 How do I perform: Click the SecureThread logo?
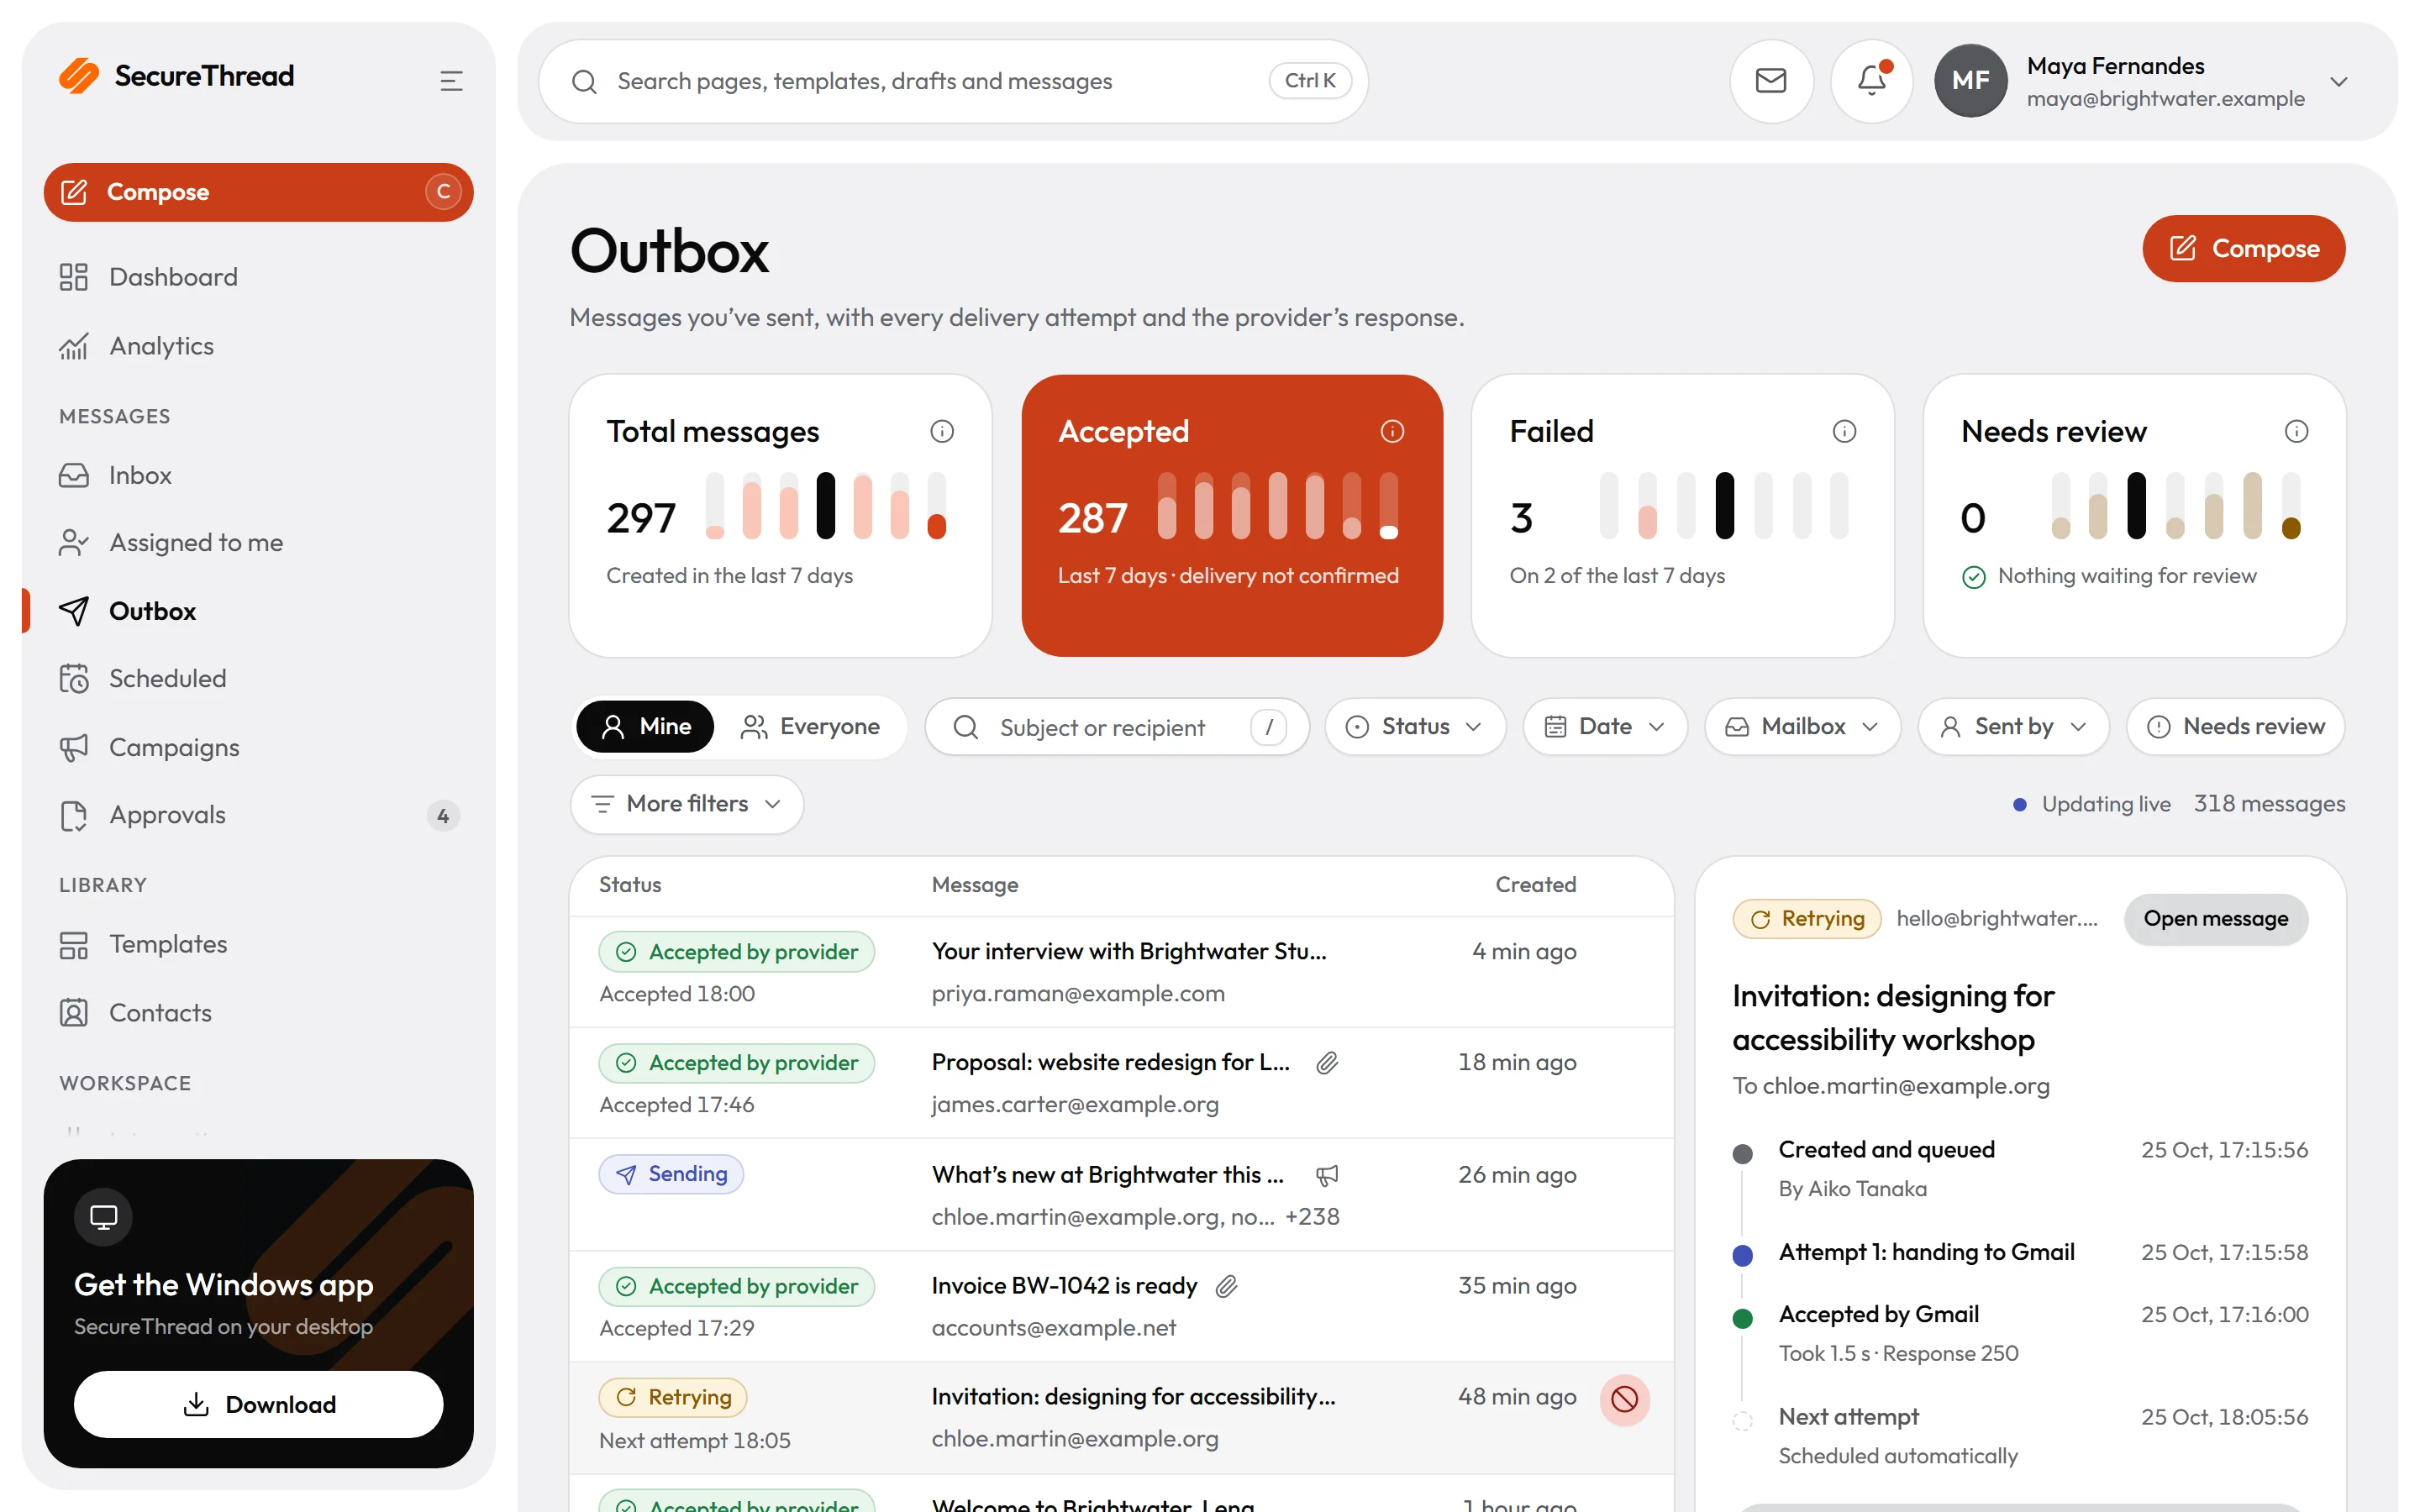[x=177, y=76]
